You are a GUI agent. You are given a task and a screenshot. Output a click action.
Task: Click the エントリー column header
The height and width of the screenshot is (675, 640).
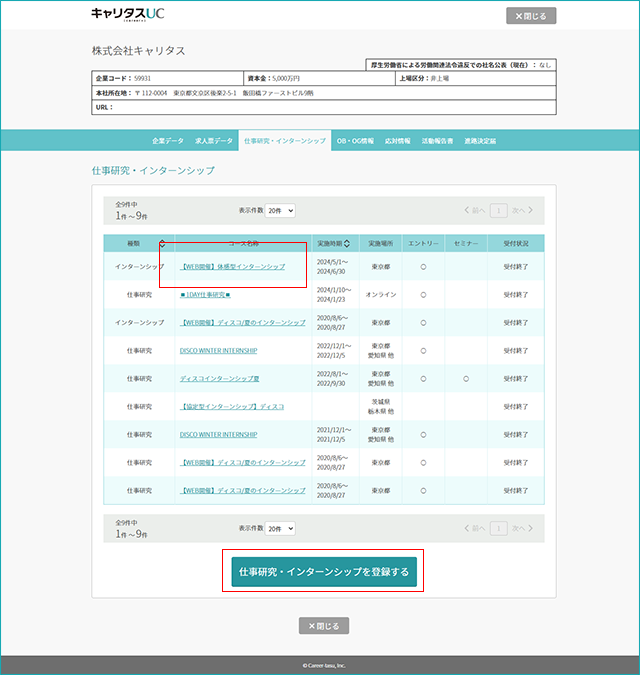[x=424, y=244]
